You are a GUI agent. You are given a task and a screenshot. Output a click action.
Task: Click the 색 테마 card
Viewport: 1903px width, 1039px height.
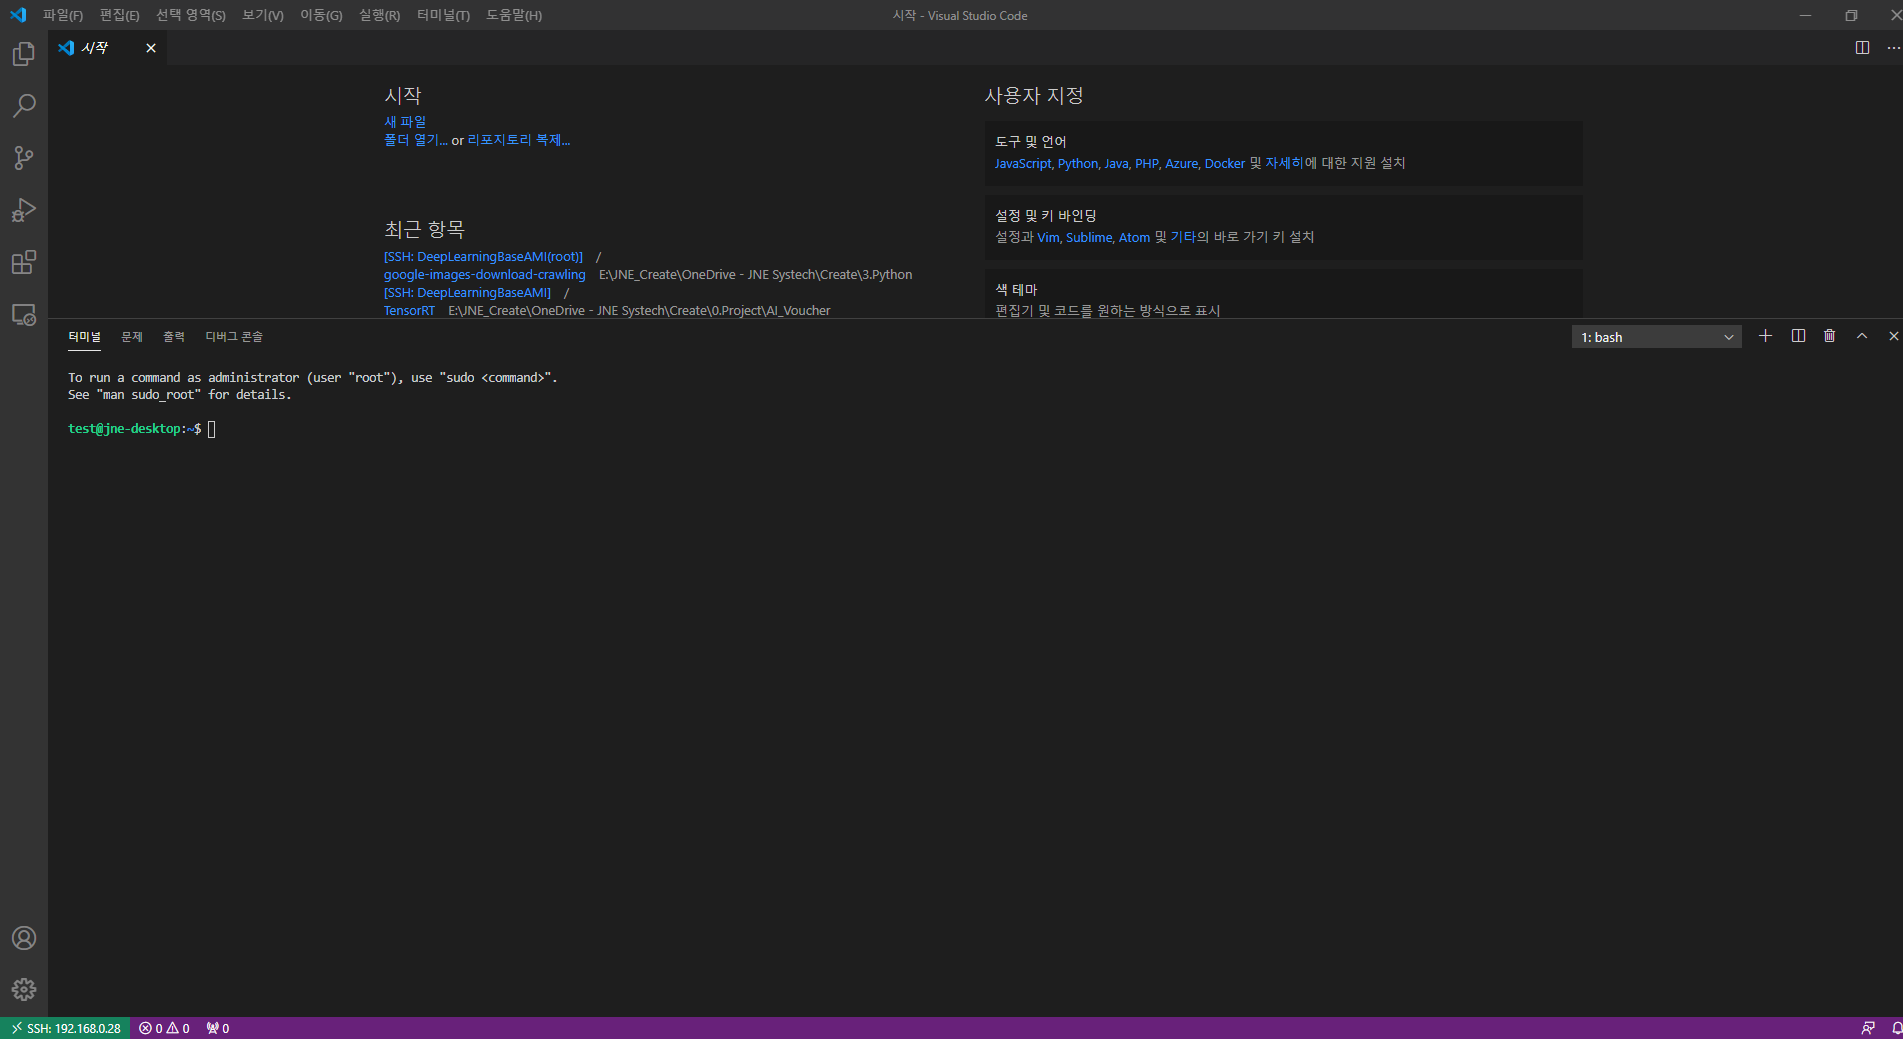(x=1283, y=295)
